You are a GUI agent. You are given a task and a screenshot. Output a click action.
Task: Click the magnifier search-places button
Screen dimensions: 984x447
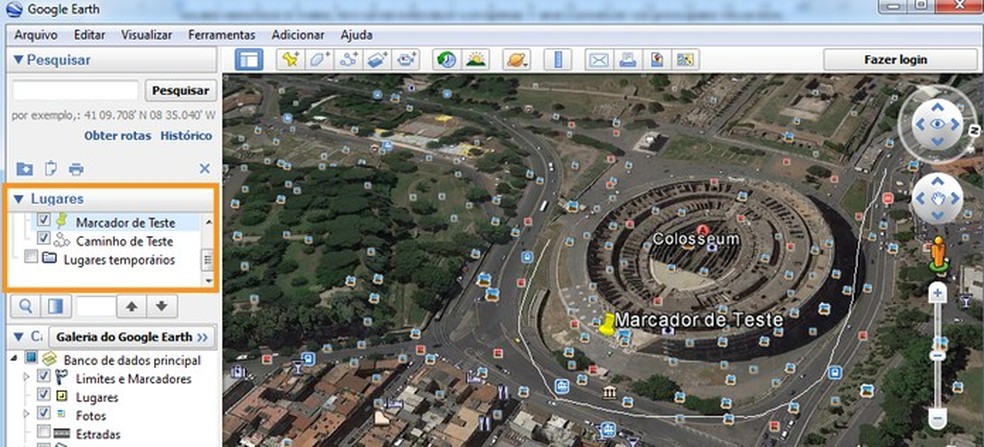(26, 306)
